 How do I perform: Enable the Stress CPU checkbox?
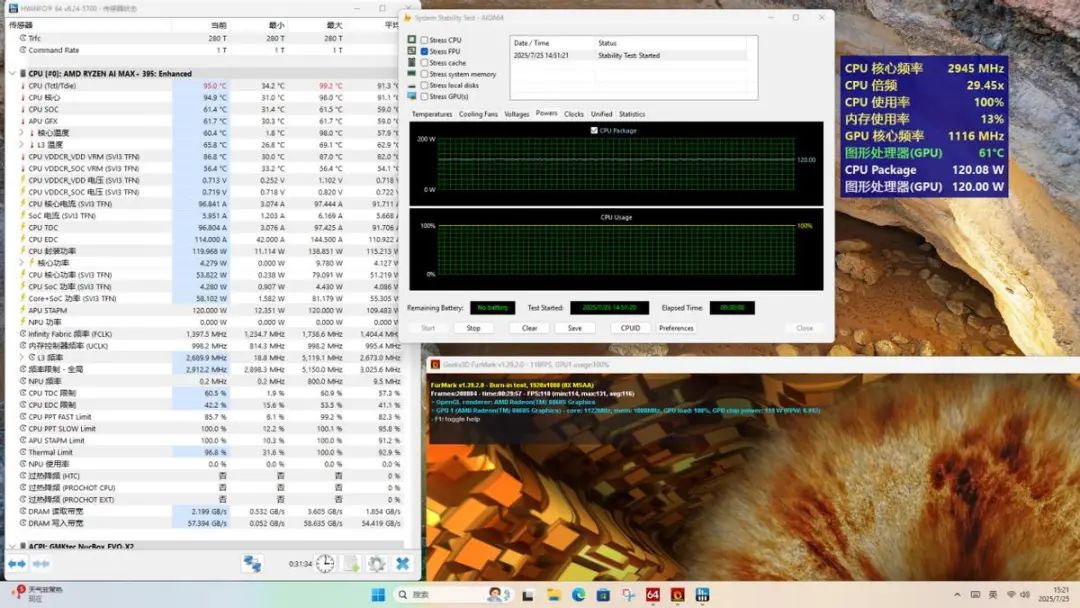pos(424,40)
